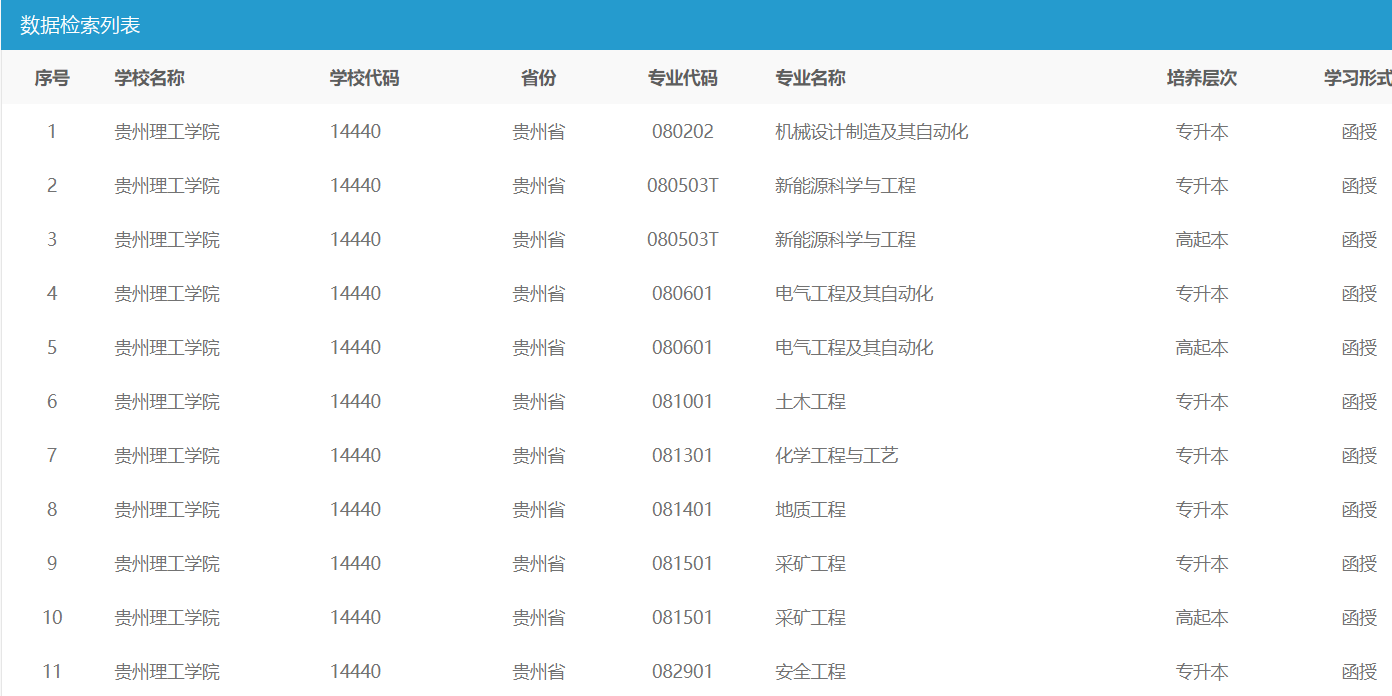
Task: Click 贵州理工学院 in row 11
Action: click(x=167, y=672)
